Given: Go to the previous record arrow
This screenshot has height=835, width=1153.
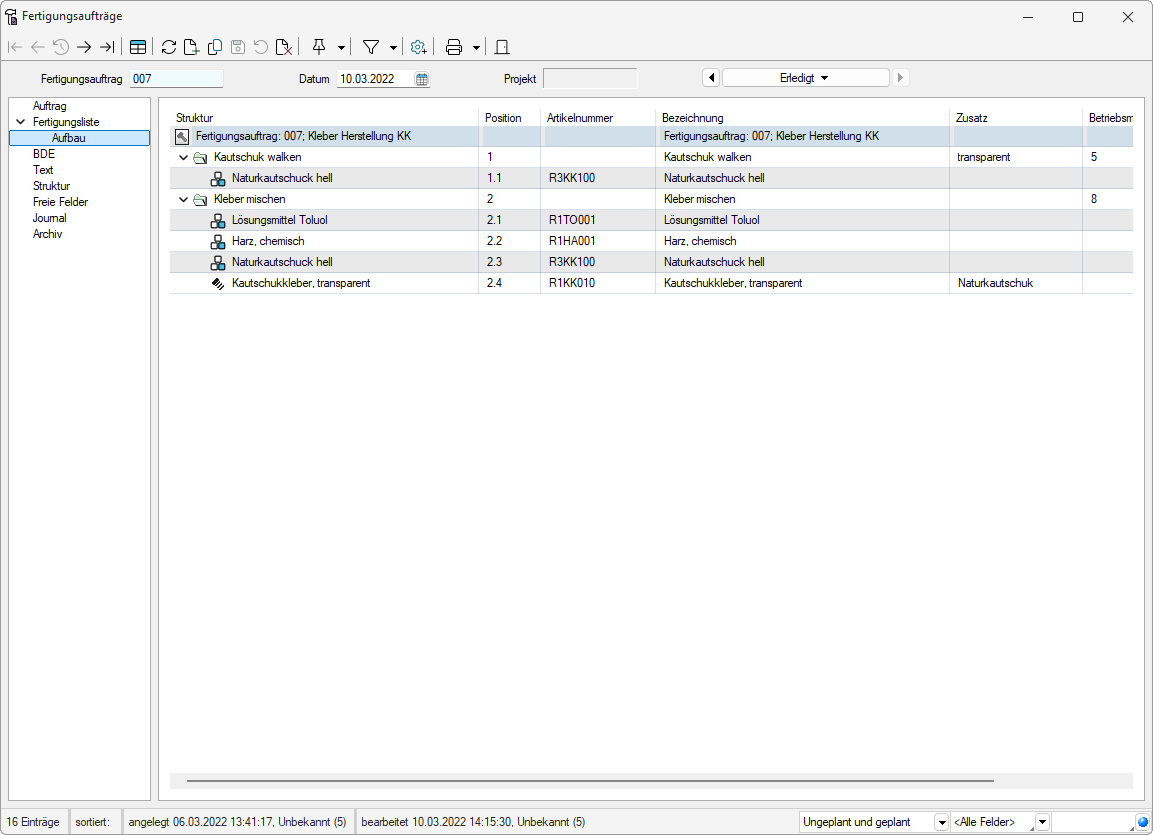Looking at the screenshot, I should [38, 47].
